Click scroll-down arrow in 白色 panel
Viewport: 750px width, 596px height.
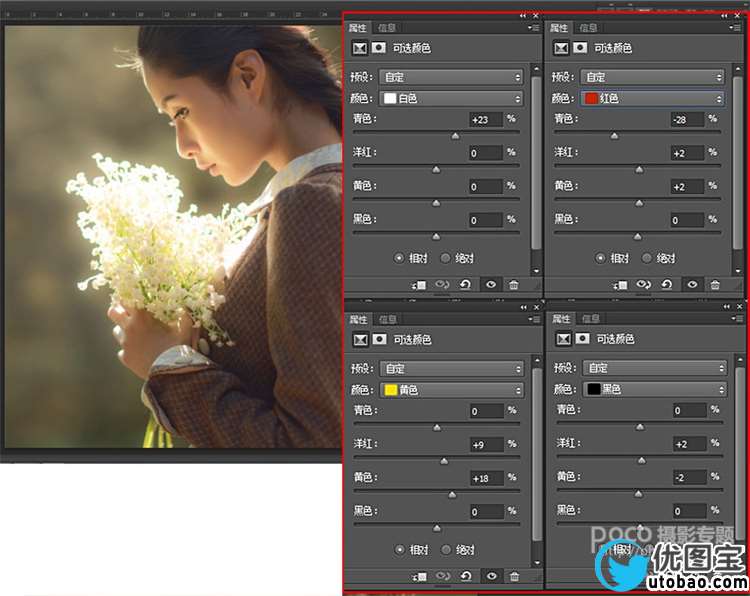536,271
